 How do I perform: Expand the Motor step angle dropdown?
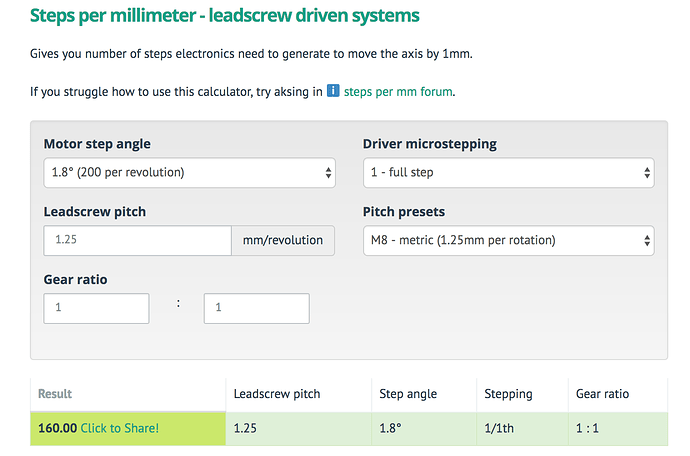(189, 172)
